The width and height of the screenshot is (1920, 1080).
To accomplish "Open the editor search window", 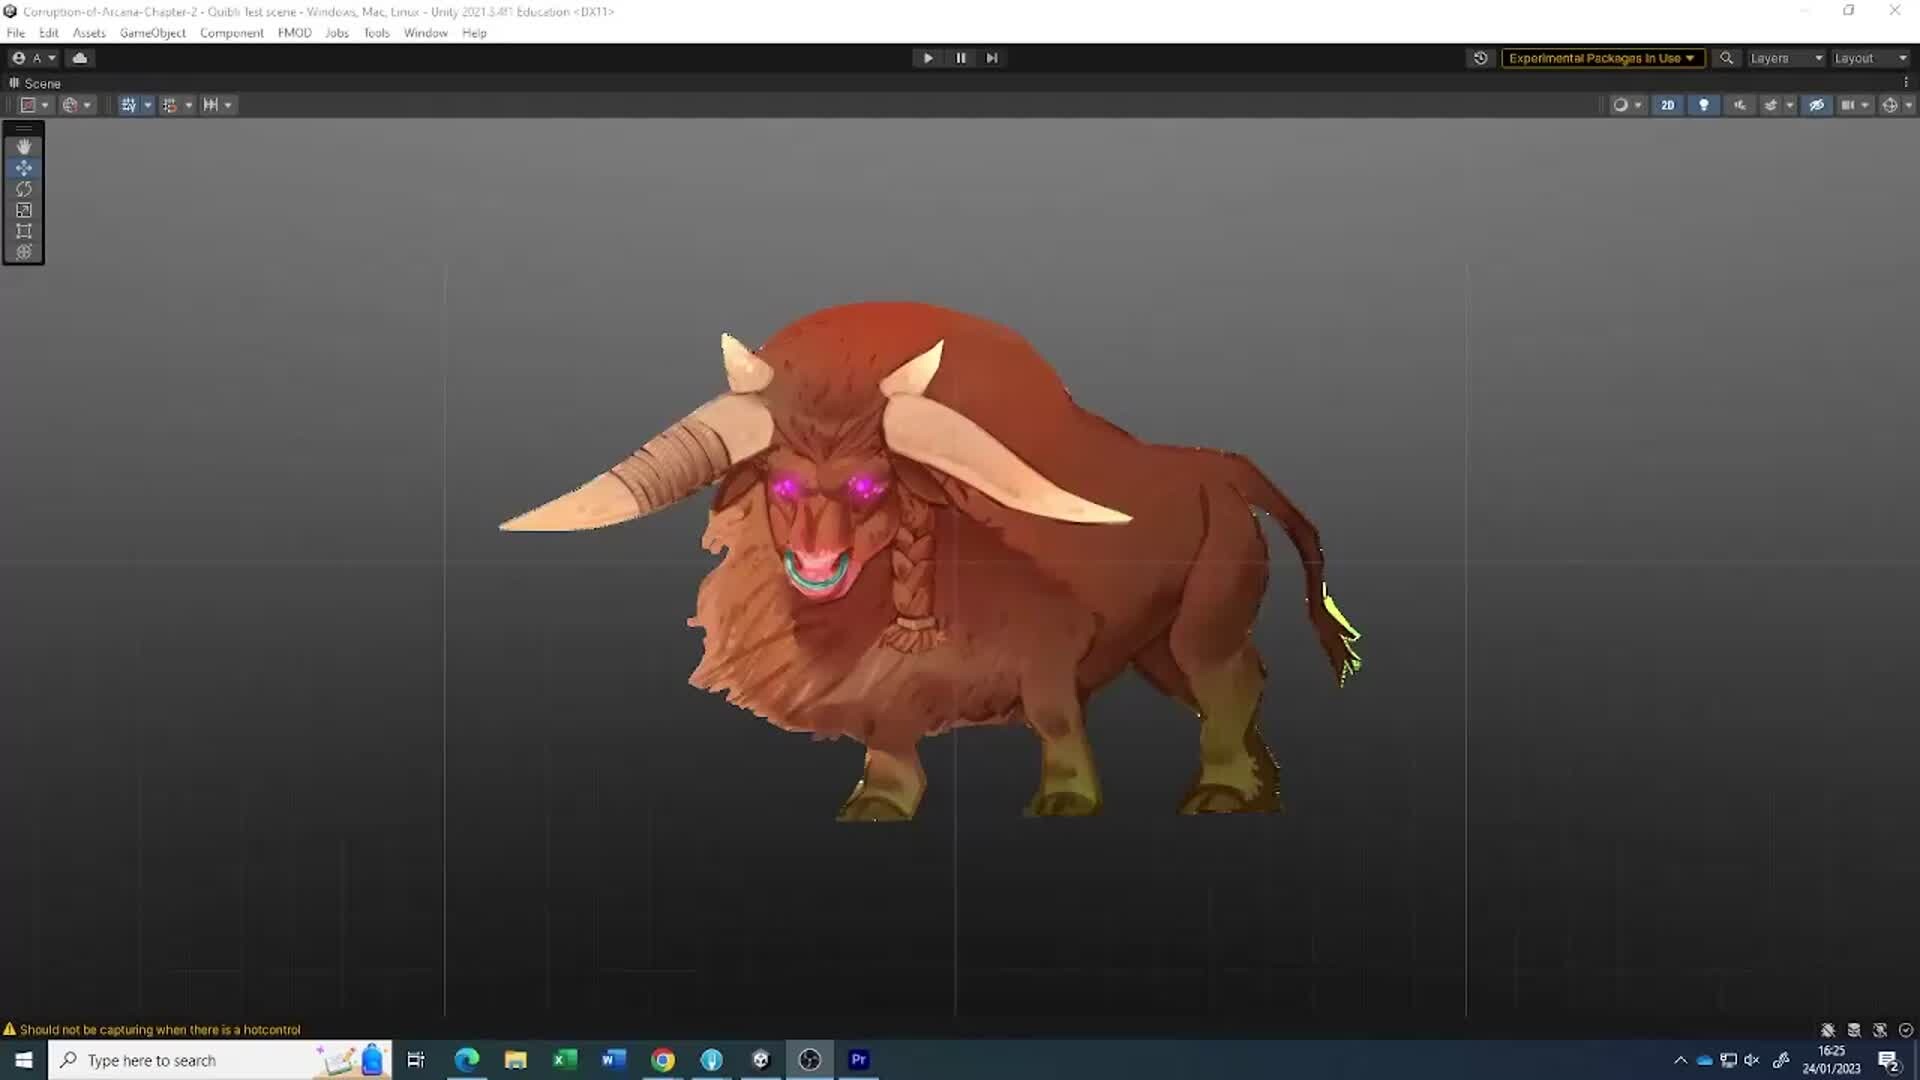I will (1725, 58).
